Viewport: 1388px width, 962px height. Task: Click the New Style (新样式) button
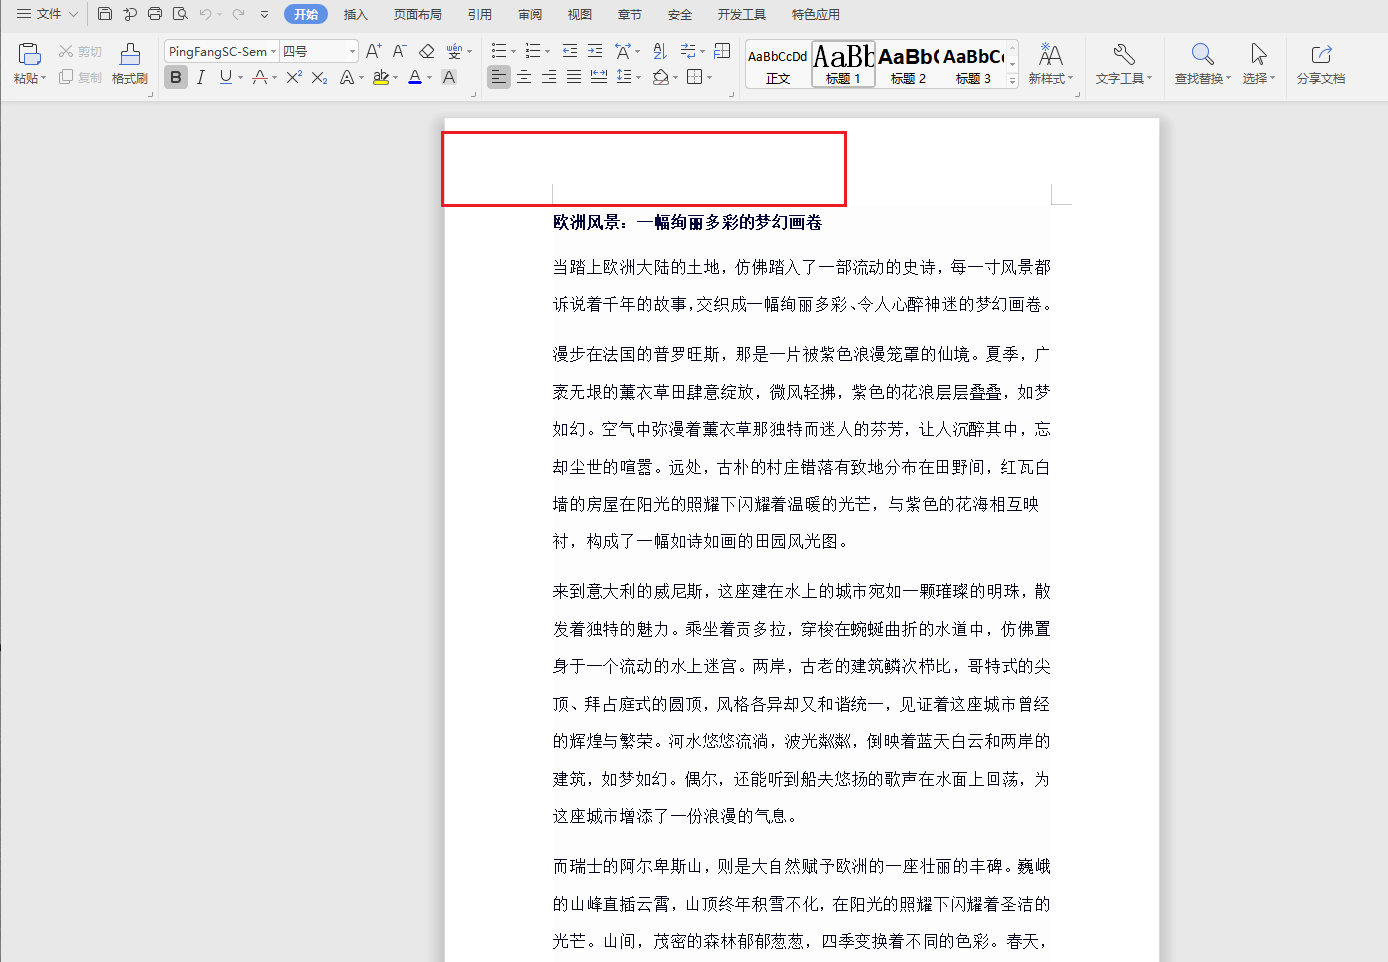pyautogui.click(x=1050, y=62)
